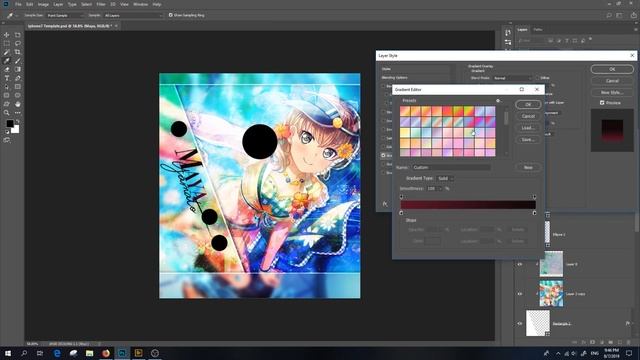The width and height of the screenshot is (640, 360).
Task: Click the New gradient button
Action: point(528,167)
